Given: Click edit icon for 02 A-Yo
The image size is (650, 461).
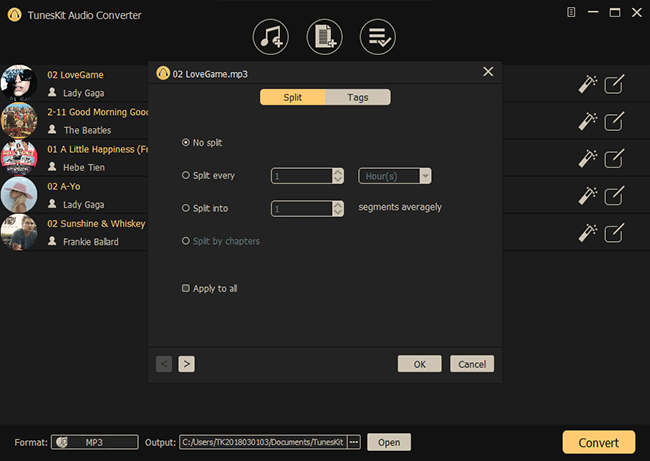Looking at the screenshot, I should coord(614,196).
